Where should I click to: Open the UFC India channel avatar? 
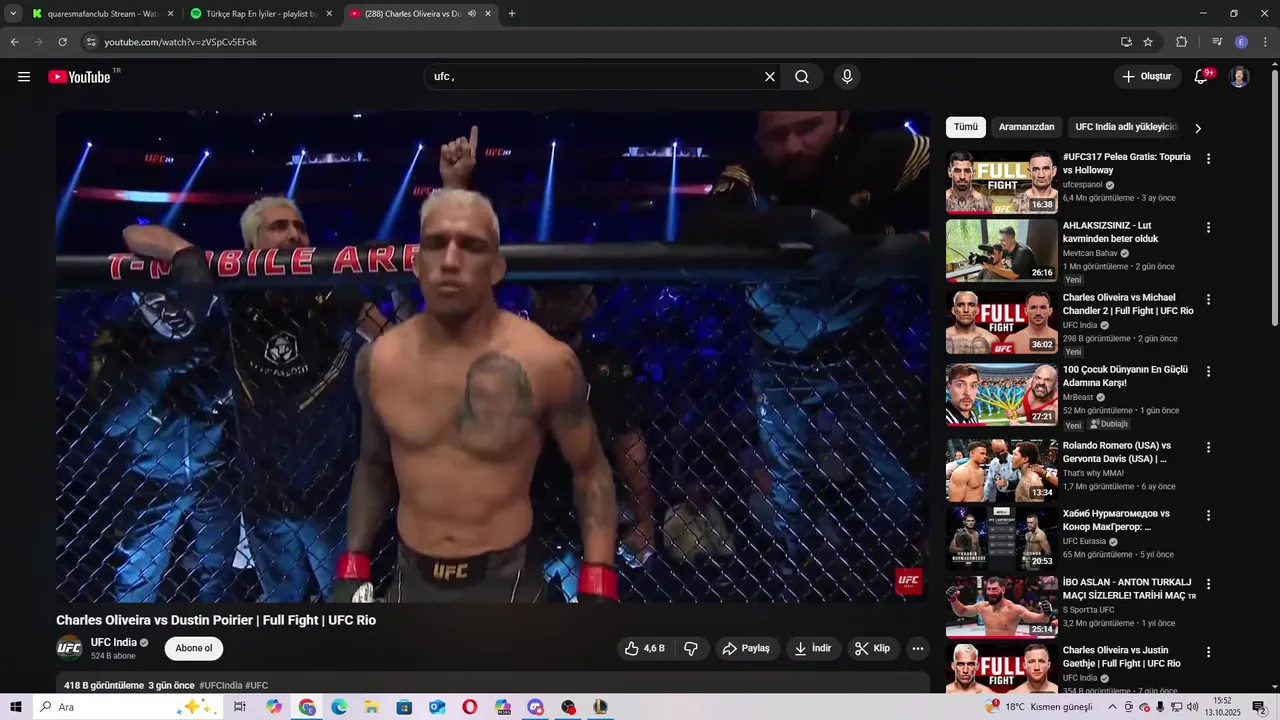tap(69, 649)
